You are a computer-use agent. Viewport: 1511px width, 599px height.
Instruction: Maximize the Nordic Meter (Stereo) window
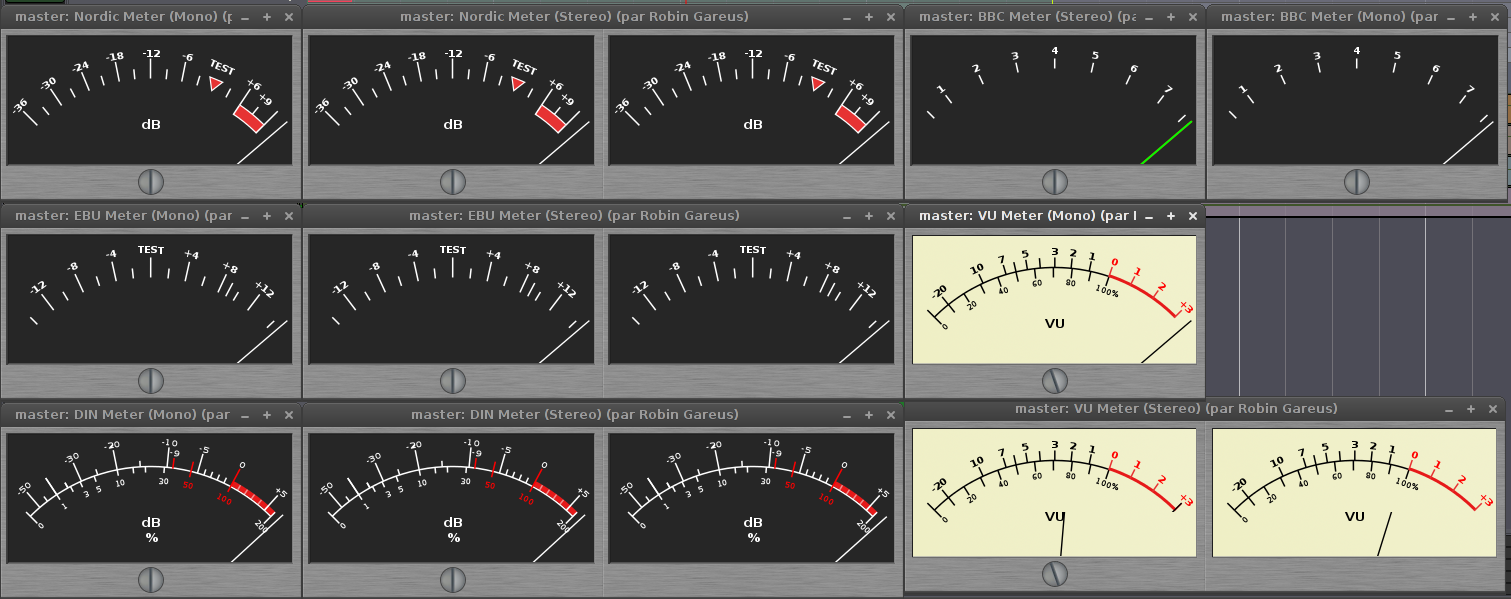click(869, 18)
